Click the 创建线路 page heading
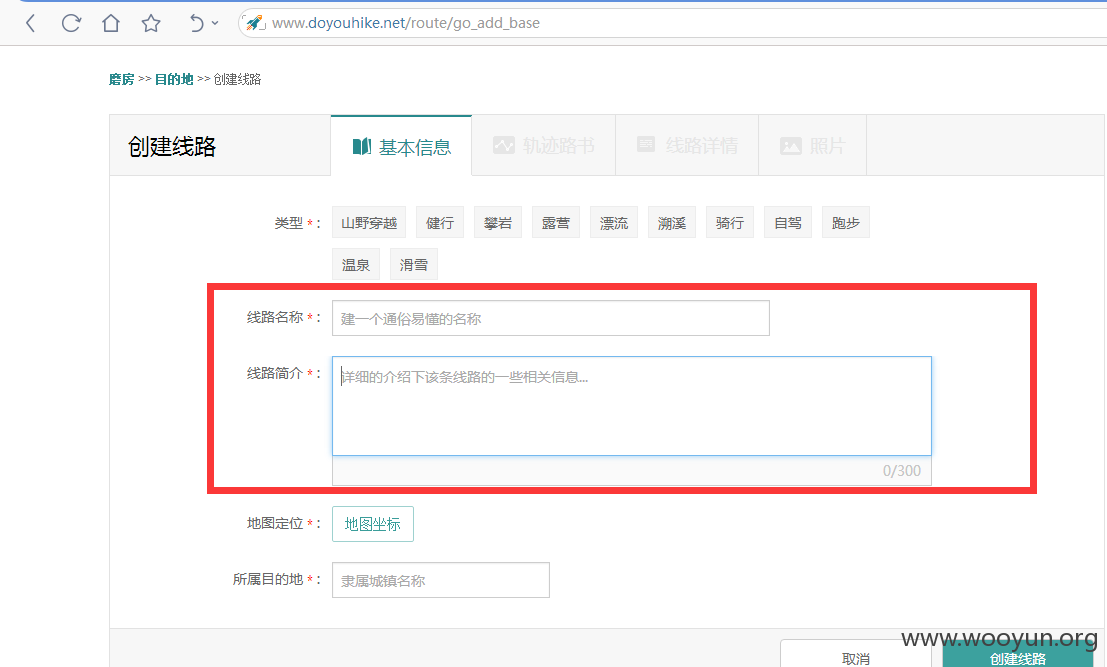The width and height of the screenshot is (1107, 667). (172, 146)
